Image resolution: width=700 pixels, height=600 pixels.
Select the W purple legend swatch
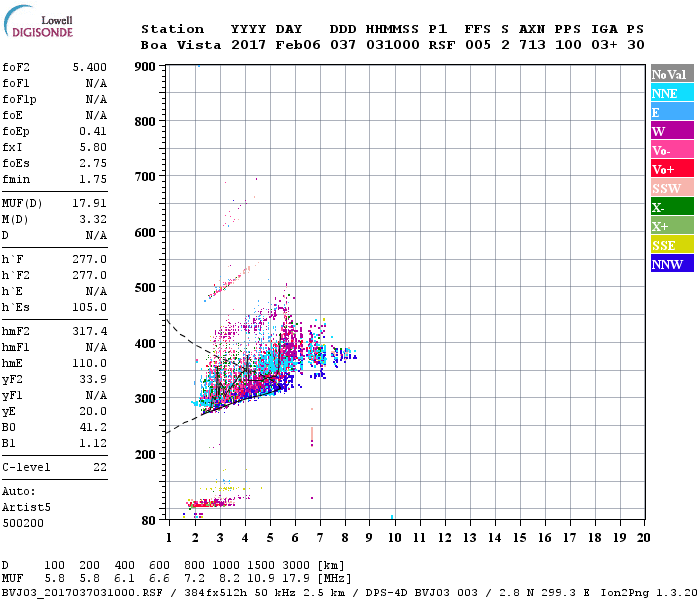[672, 131]
